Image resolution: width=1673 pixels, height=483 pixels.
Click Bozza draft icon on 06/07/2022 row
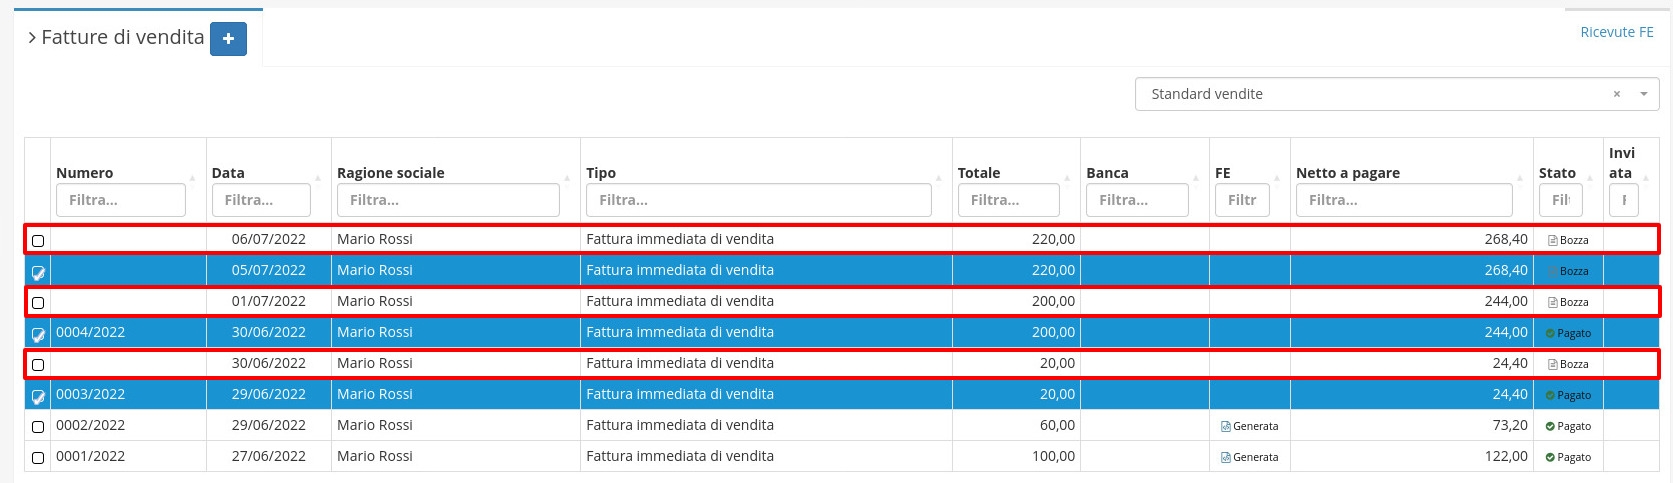coord(1553,241)
